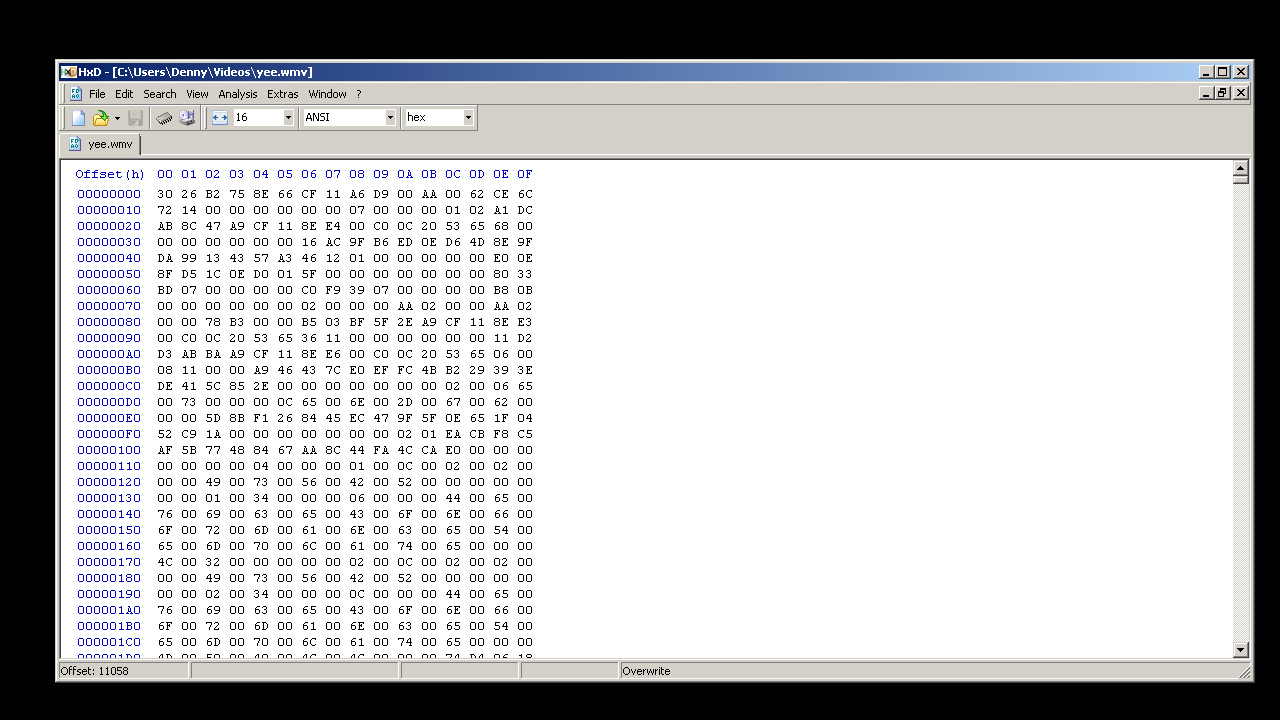Click the Offset: 11058 status bar field
This screenshot has width=1280, height=720.
[x=123, y=671]
